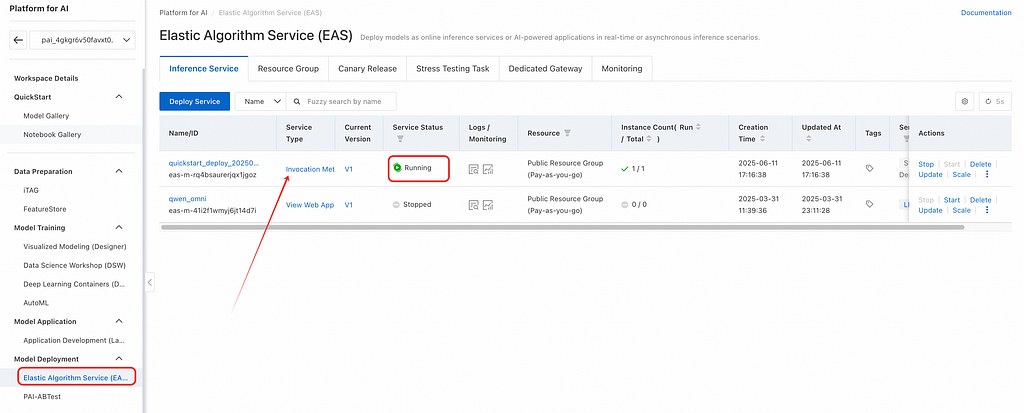
Task: Open Notebook Gallery in sidebar
Action: coord(52,135)
